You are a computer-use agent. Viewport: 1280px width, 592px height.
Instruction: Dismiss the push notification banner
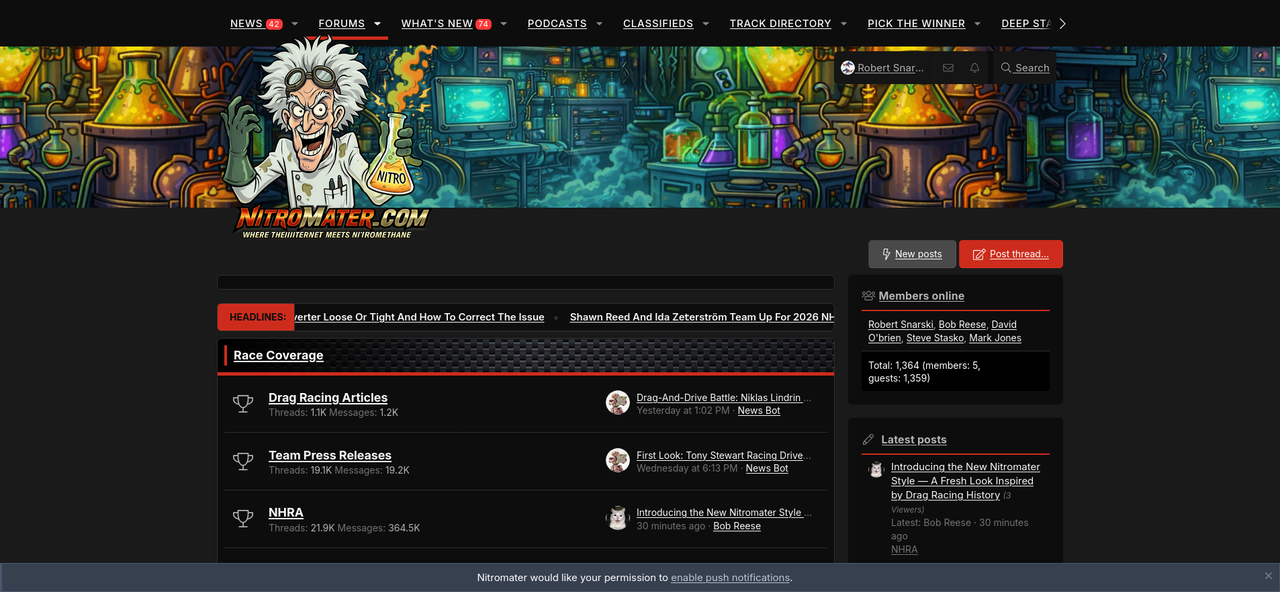click(1268, 577)
